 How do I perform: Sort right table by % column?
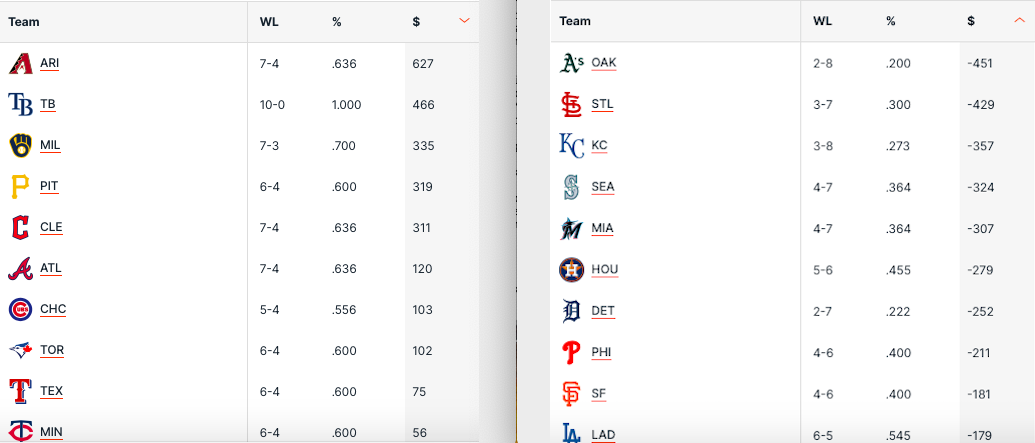pyautogui.click(x=890, y=21)
